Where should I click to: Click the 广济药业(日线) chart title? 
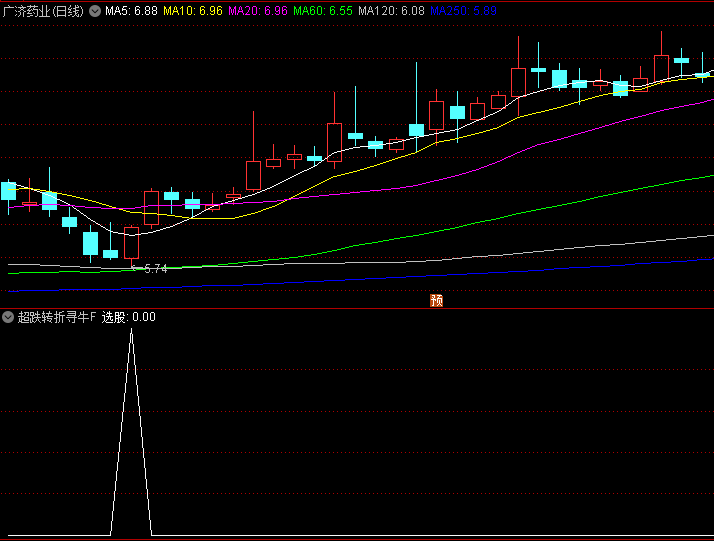tap(44, 10)
